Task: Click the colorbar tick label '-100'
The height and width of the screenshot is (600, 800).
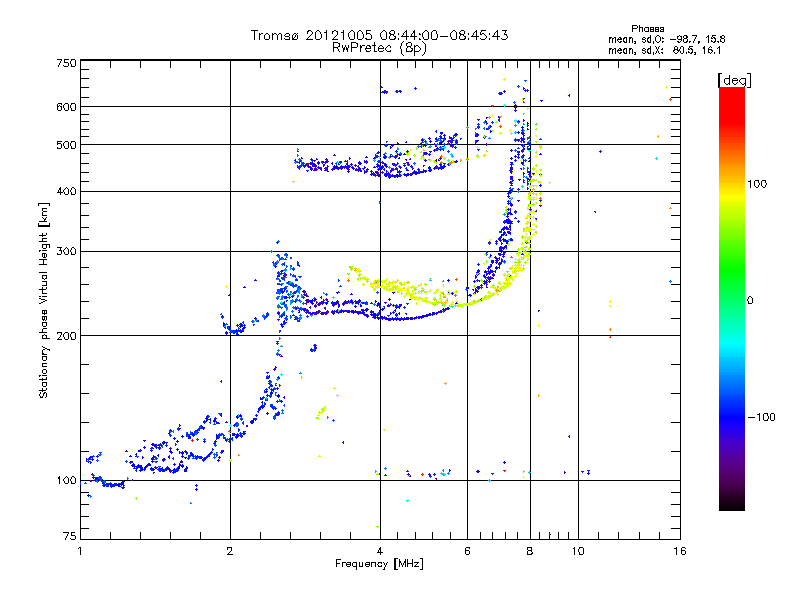Action: coord(761,417)
